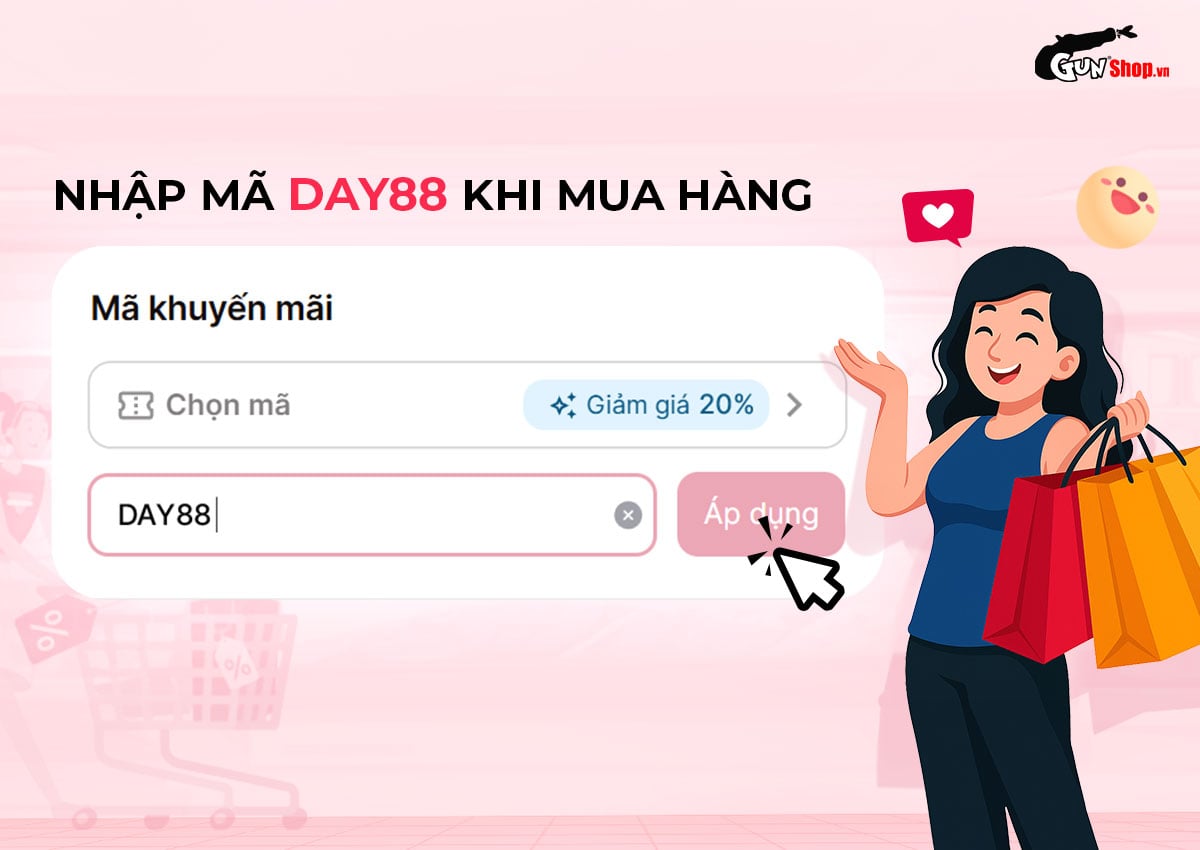The width and height of the screenshot is (1200, 850).
Task: Expand the Chọn mã chevron arrow
Action: (x=794, y=405)
